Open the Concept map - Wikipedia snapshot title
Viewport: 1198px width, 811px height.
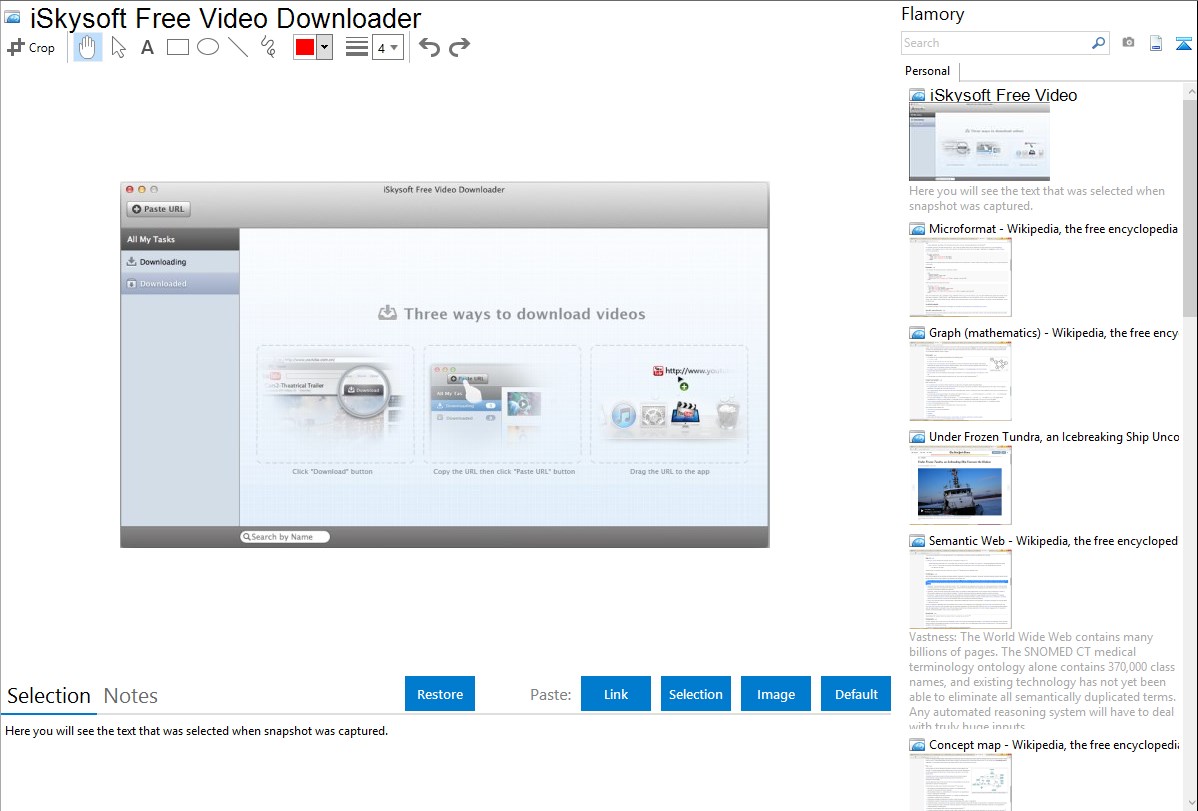[x=1054, y=744]
